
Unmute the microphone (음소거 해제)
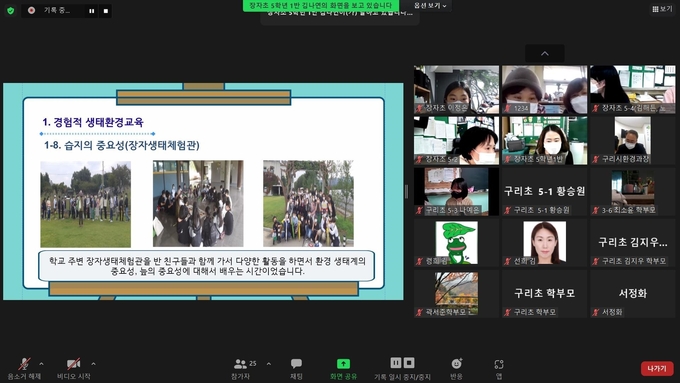click(24, 369)
